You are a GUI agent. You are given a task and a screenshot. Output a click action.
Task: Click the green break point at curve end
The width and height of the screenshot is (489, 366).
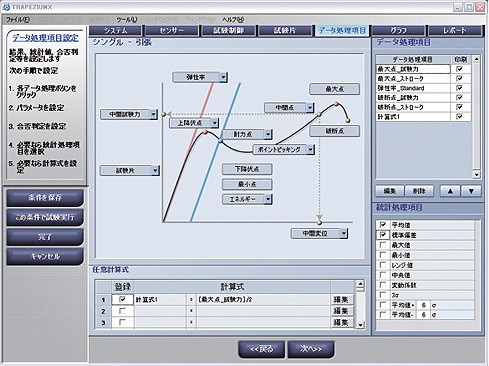tap(348, 120)
